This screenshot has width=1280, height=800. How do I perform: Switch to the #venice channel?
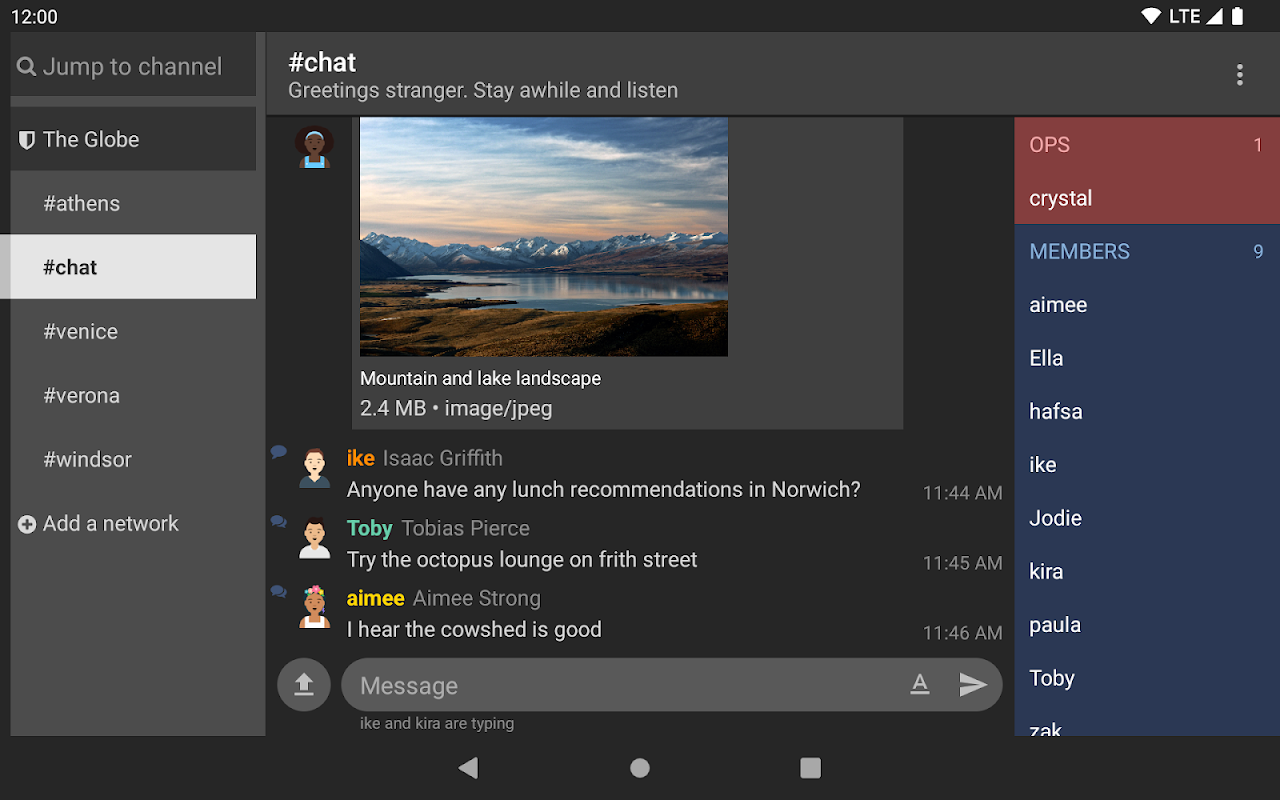click(81, 332)
